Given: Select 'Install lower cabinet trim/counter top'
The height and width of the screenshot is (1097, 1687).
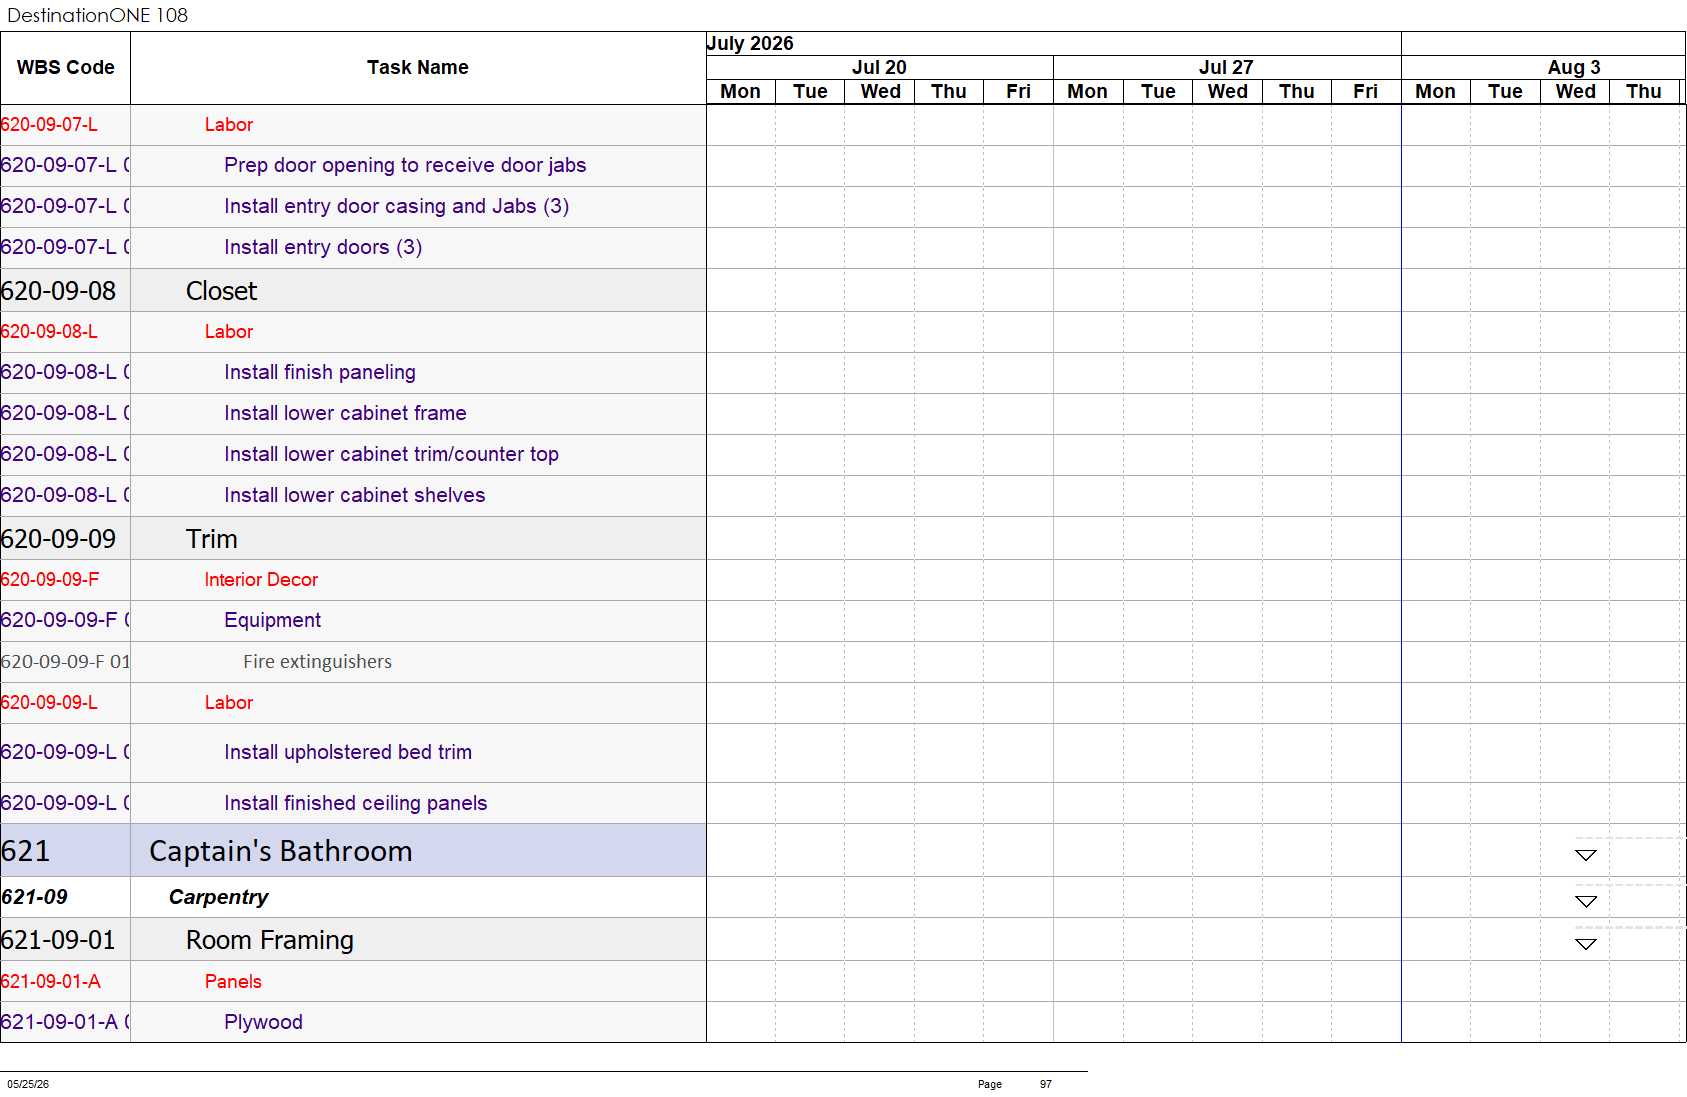Looking at the screenshot, I should click(x=391, y=454).
